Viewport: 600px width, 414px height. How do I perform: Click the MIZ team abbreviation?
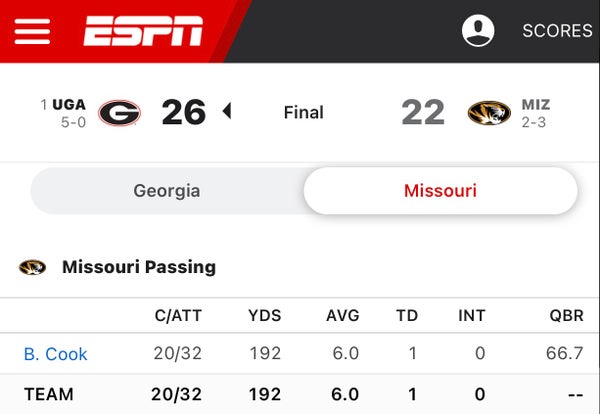[x=536, y=104]
